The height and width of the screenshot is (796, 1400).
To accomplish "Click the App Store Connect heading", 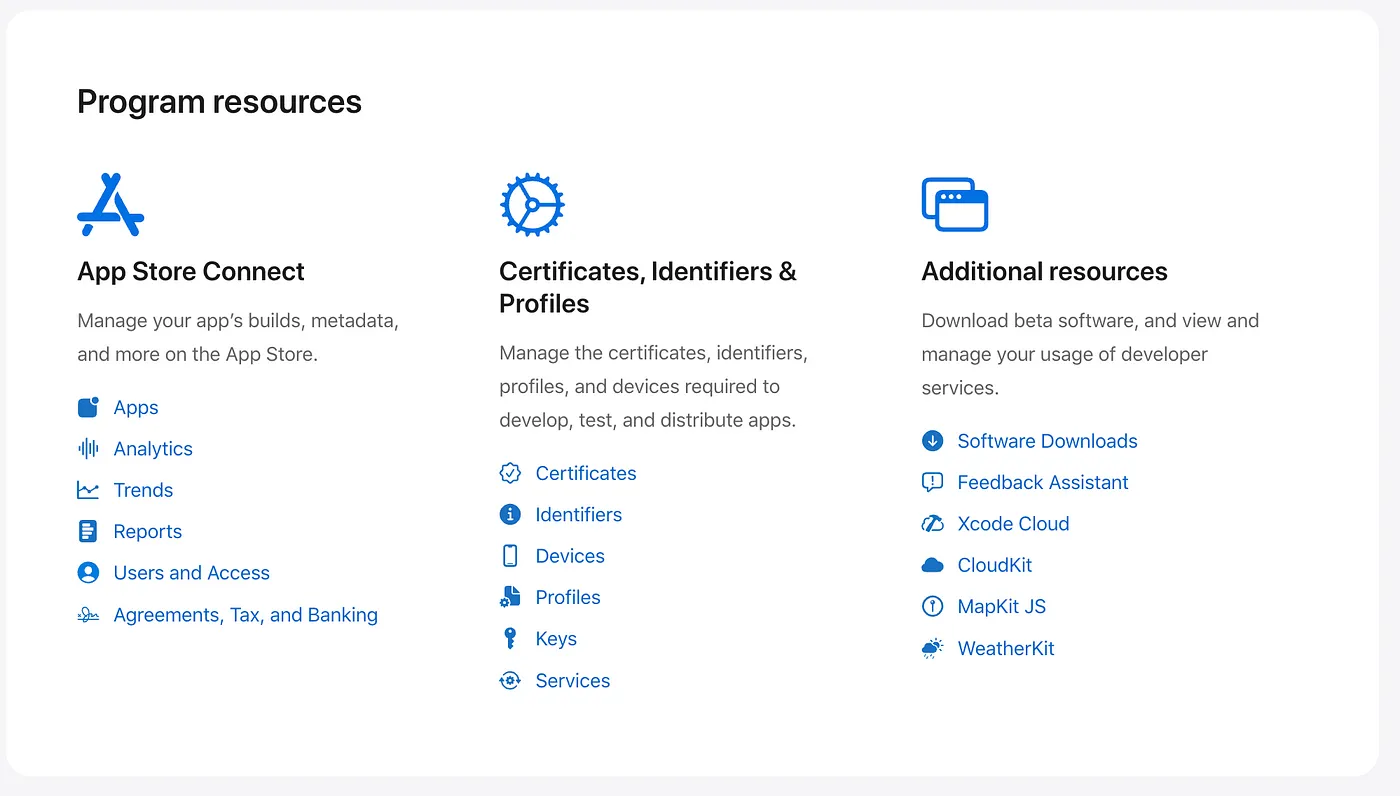I will [191, 271].
